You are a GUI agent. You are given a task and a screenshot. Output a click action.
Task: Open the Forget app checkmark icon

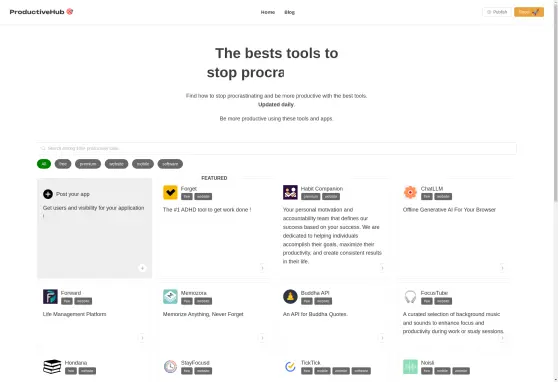coord(170,192)
